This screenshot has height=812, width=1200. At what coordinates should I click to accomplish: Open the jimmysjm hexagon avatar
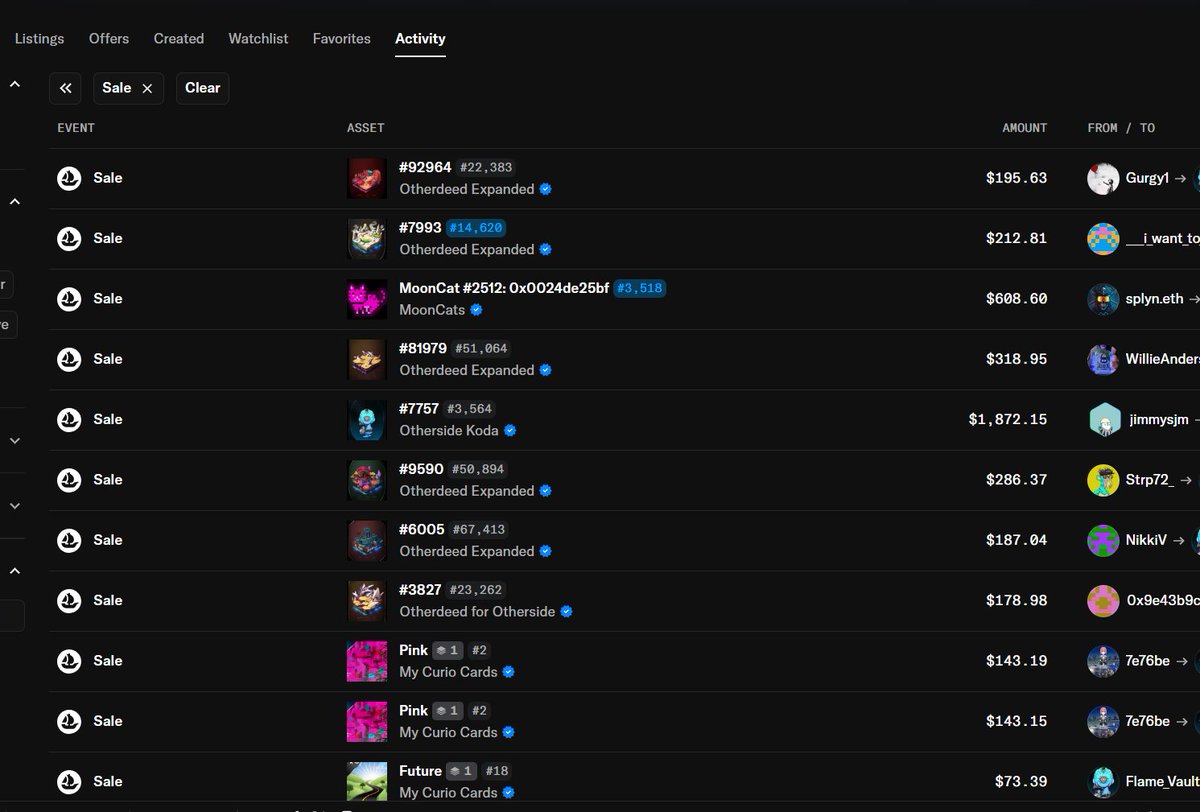1103,419
